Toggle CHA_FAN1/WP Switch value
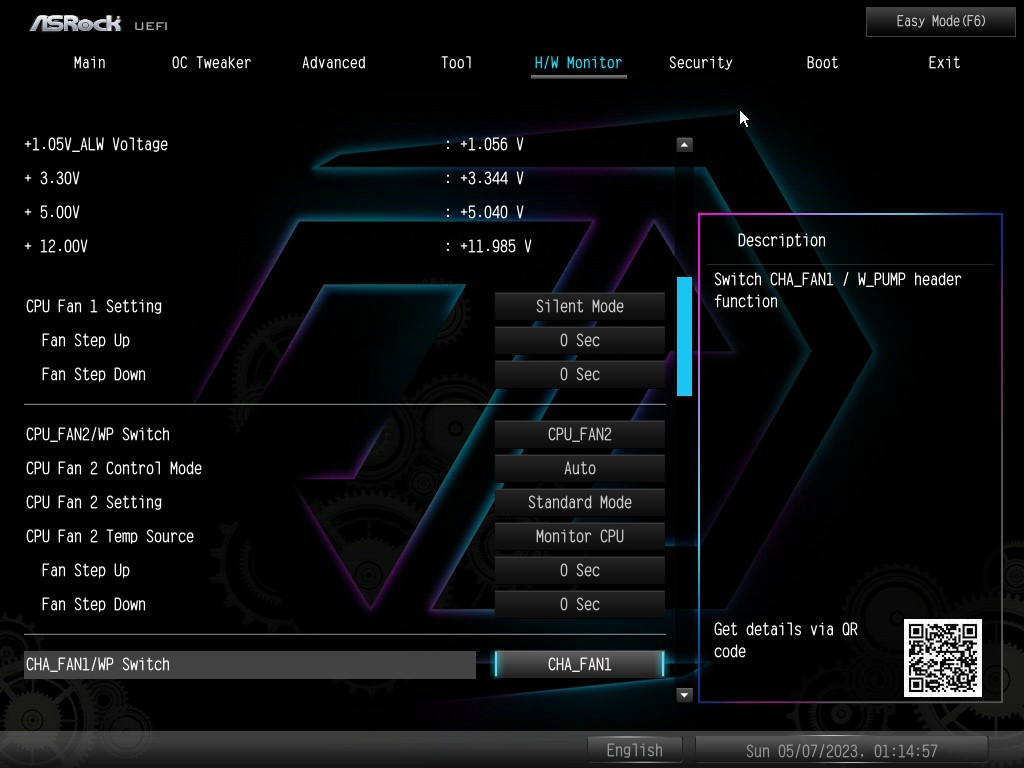1024x768 pixels. tap(579, 665)
